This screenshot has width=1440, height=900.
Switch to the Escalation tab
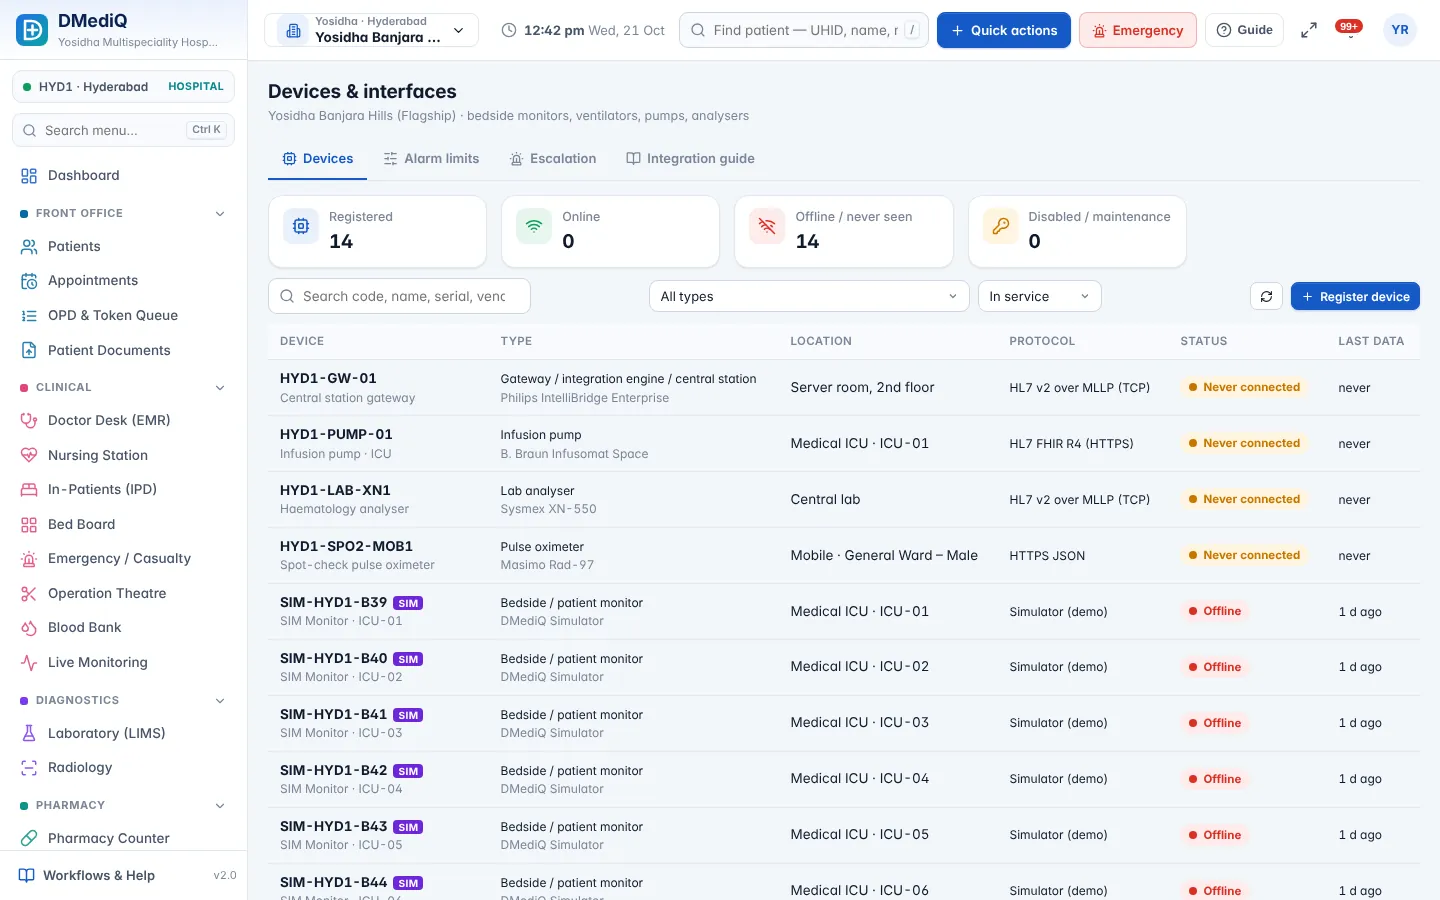coord(553,158)
